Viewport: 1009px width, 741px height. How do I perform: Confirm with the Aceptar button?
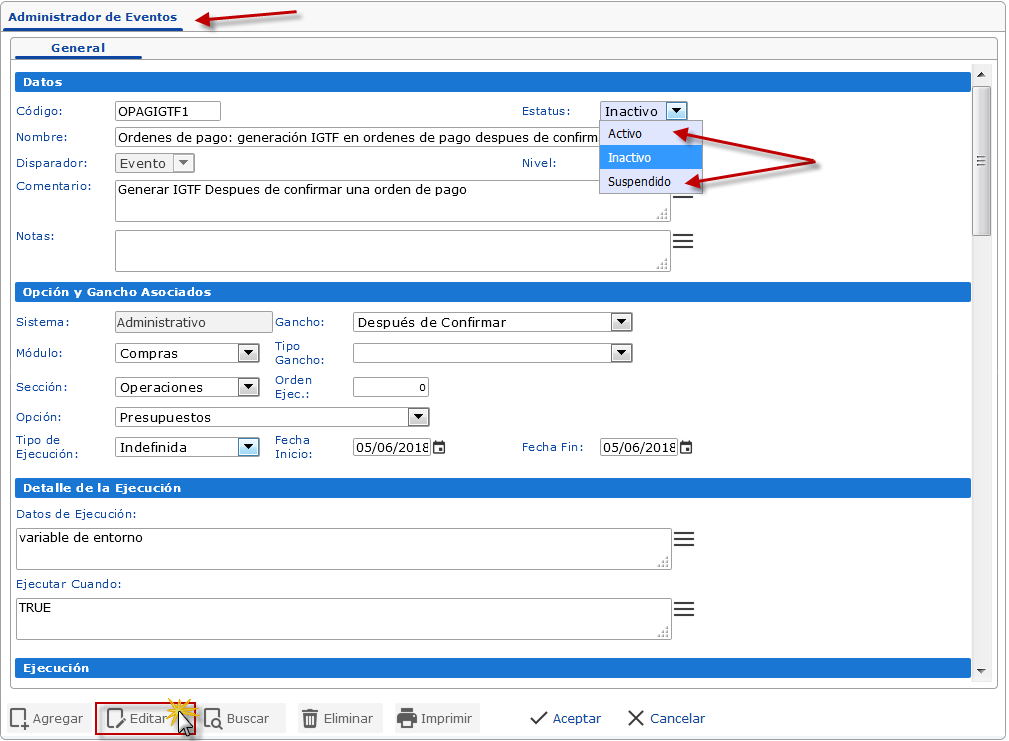click(x=565, y=718)
